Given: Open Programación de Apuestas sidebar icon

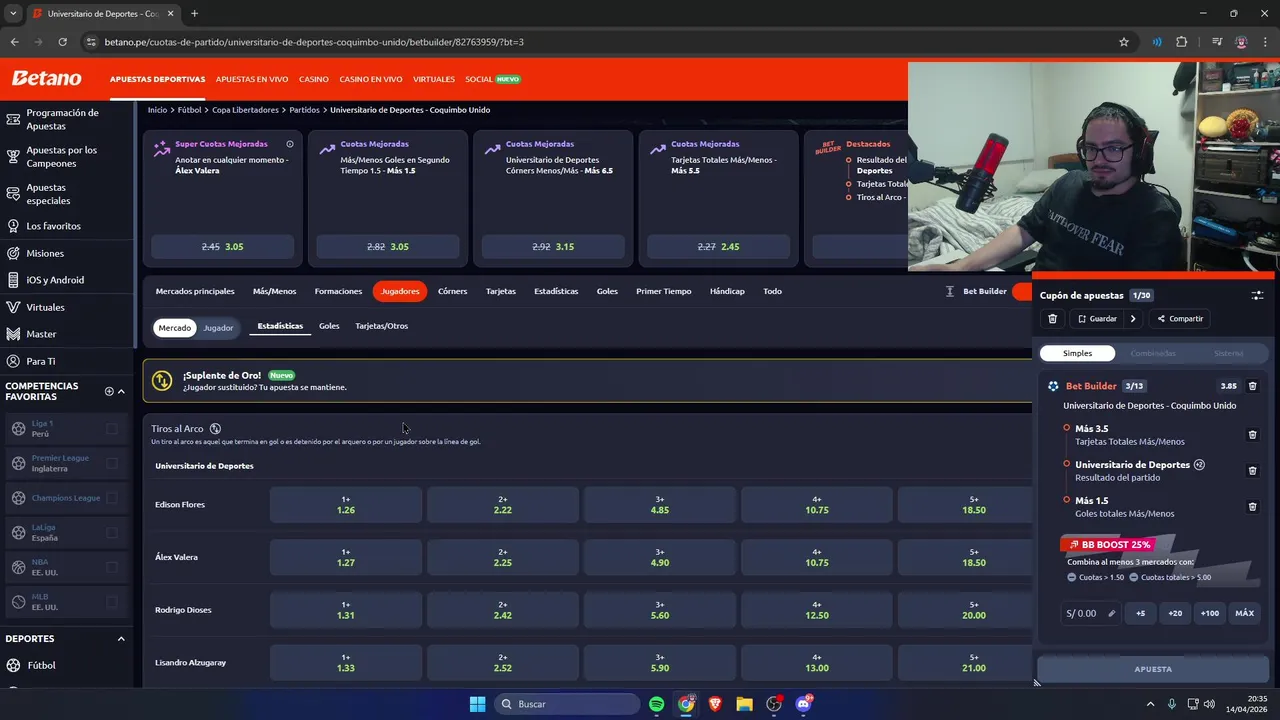Looking at the screenshot, I should pos(13,119).
